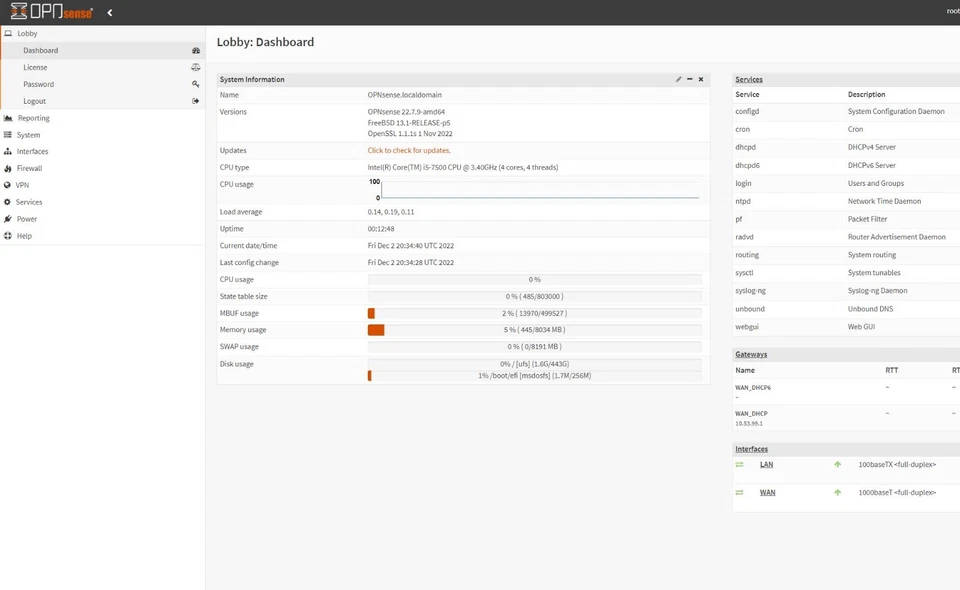The image size is (960, 590).
Task: Open the Gateways widget title link
Action: tap(751, 354)
